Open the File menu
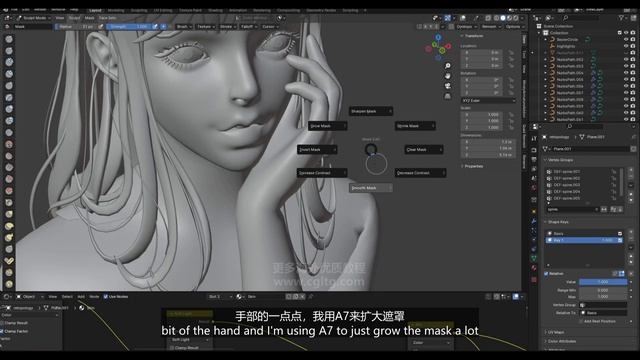 pyautogui.click(x=14, y=9)
